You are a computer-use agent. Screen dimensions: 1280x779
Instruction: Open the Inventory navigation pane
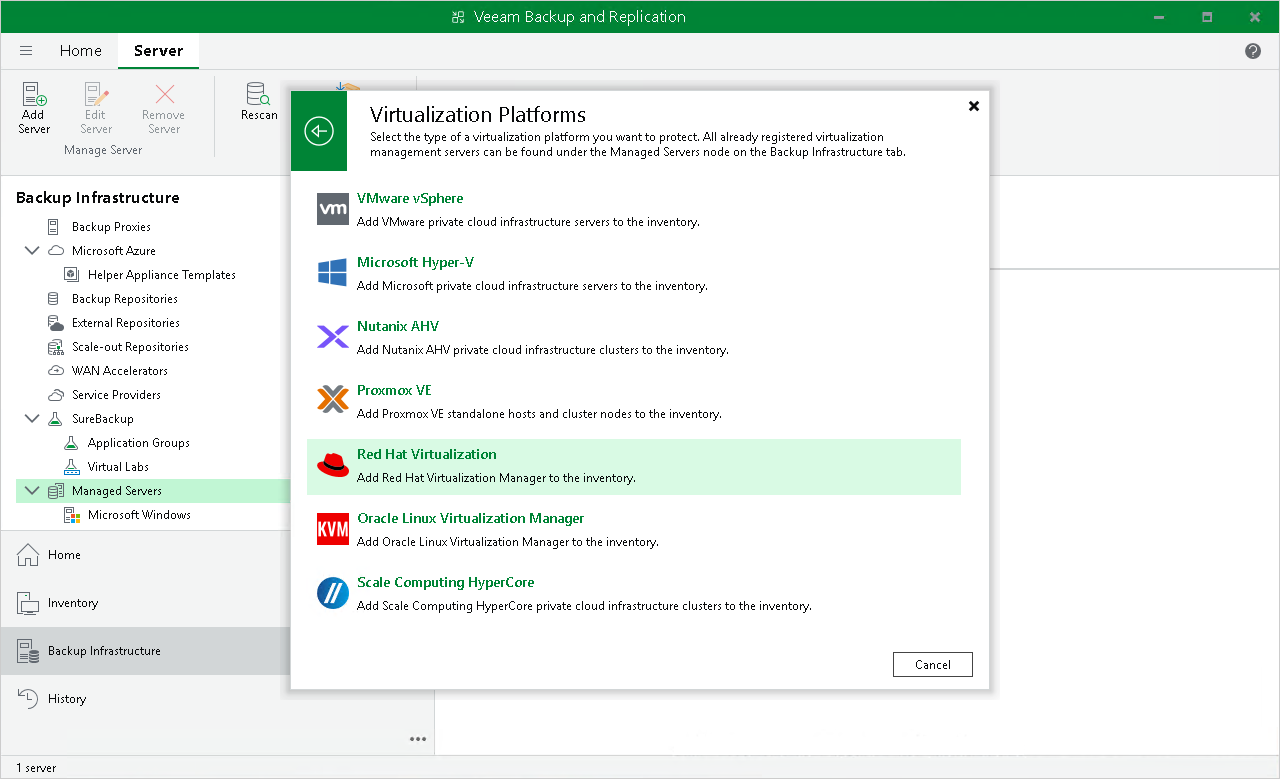point(217,603)
